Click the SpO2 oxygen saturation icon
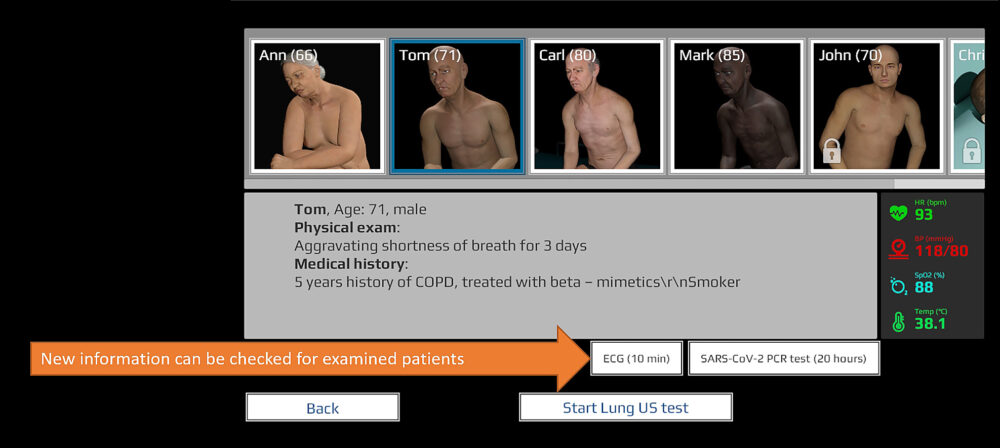1000x448 pixels. pyautogui.click(x=898, y=285)
